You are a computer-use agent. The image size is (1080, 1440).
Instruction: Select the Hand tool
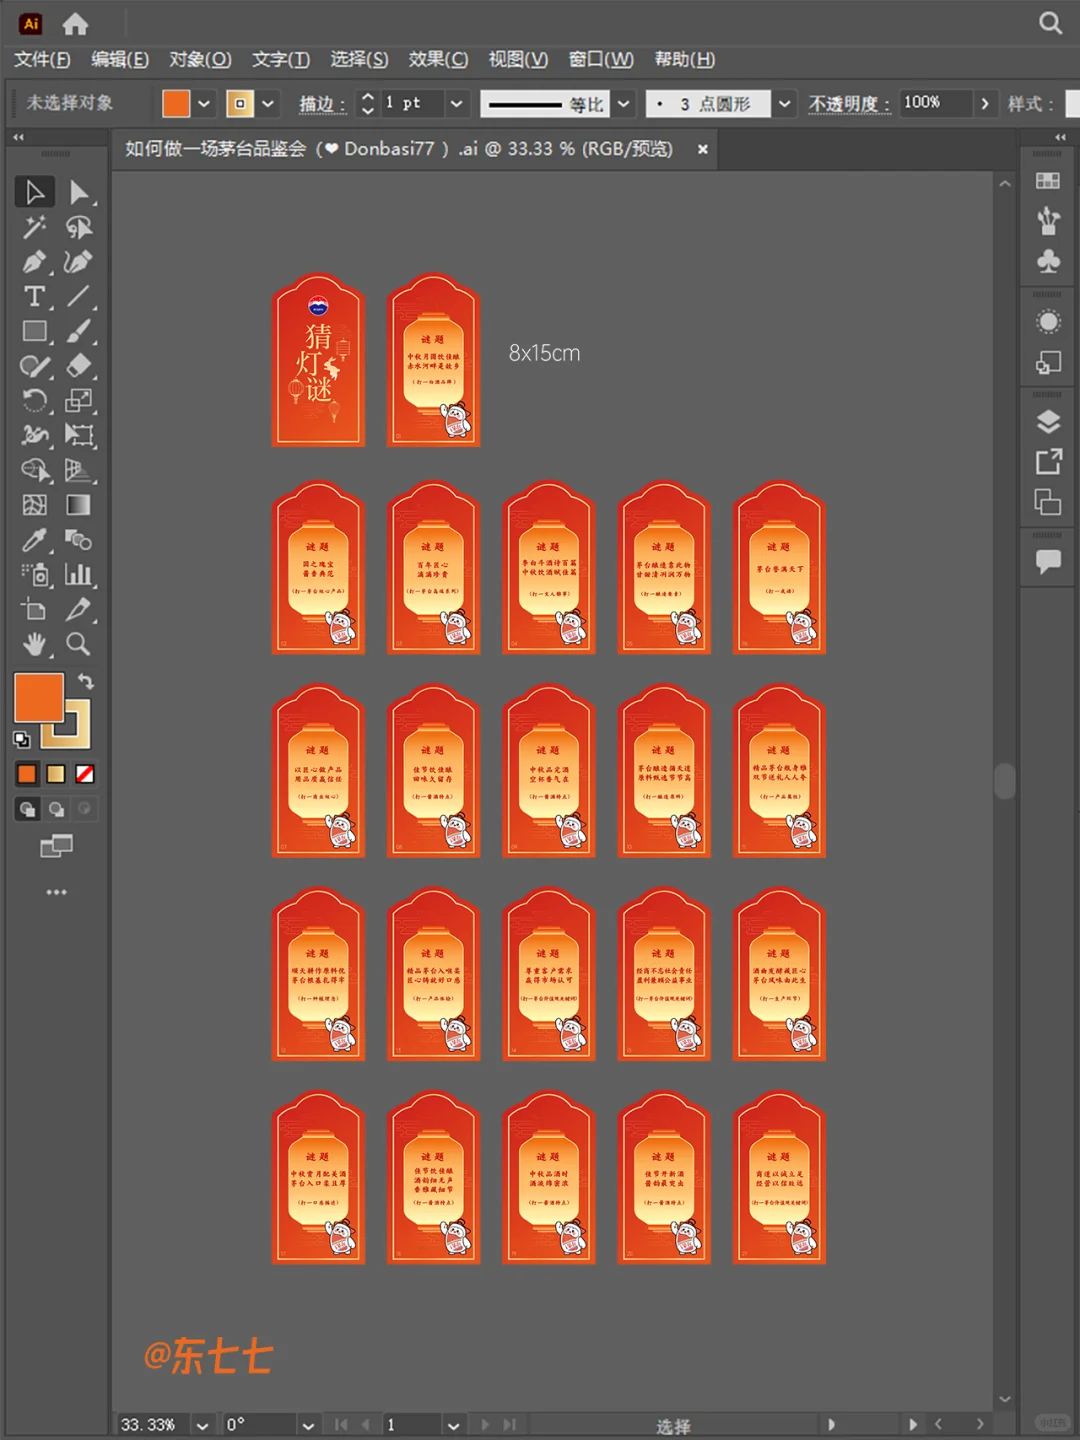click(x=34, y=644)
